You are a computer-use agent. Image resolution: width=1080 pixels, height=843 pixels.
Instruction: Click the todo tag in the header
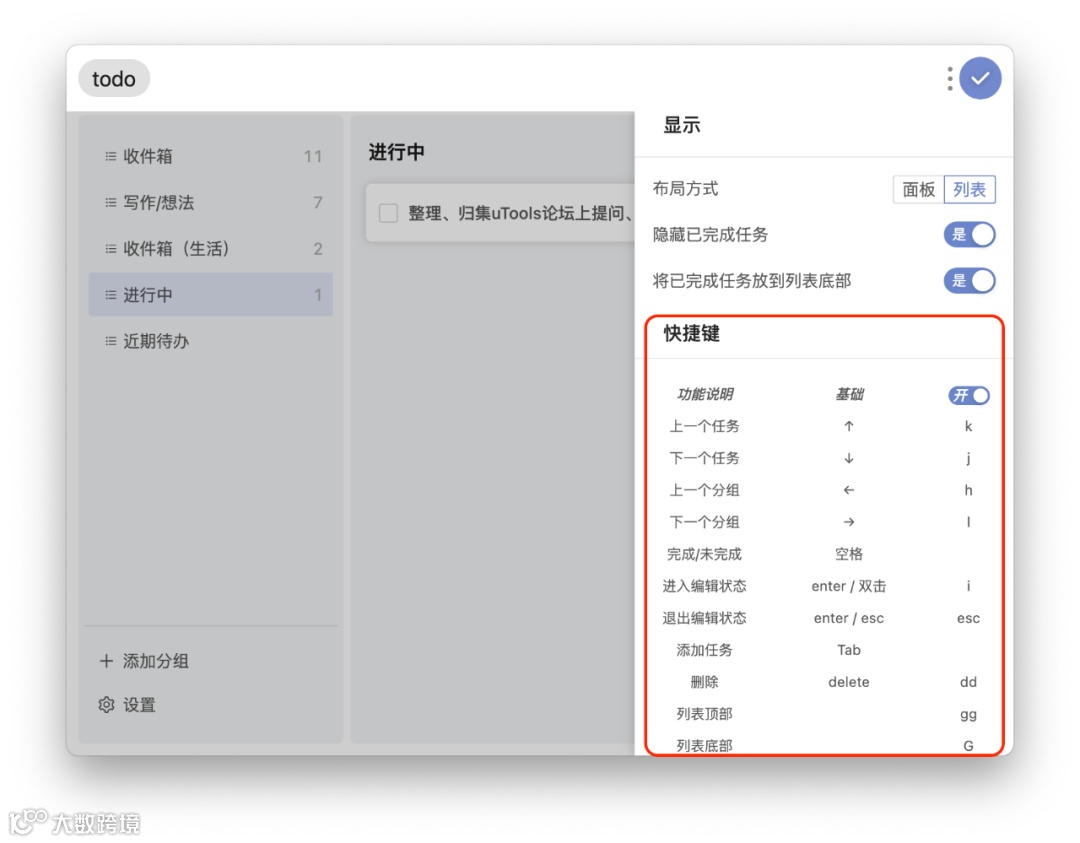point(114,79)
